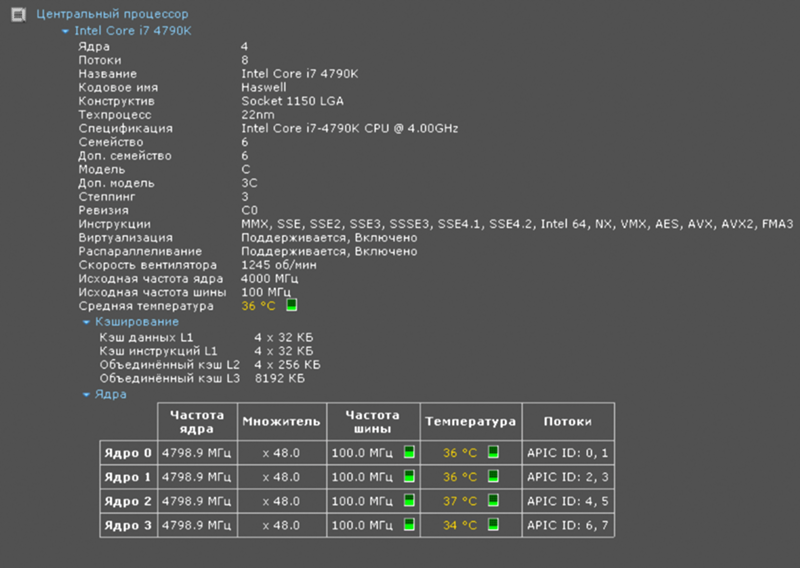
Task: Click the 4 x 256 КБ L2 cache value
Action: [x=287, y=365]
